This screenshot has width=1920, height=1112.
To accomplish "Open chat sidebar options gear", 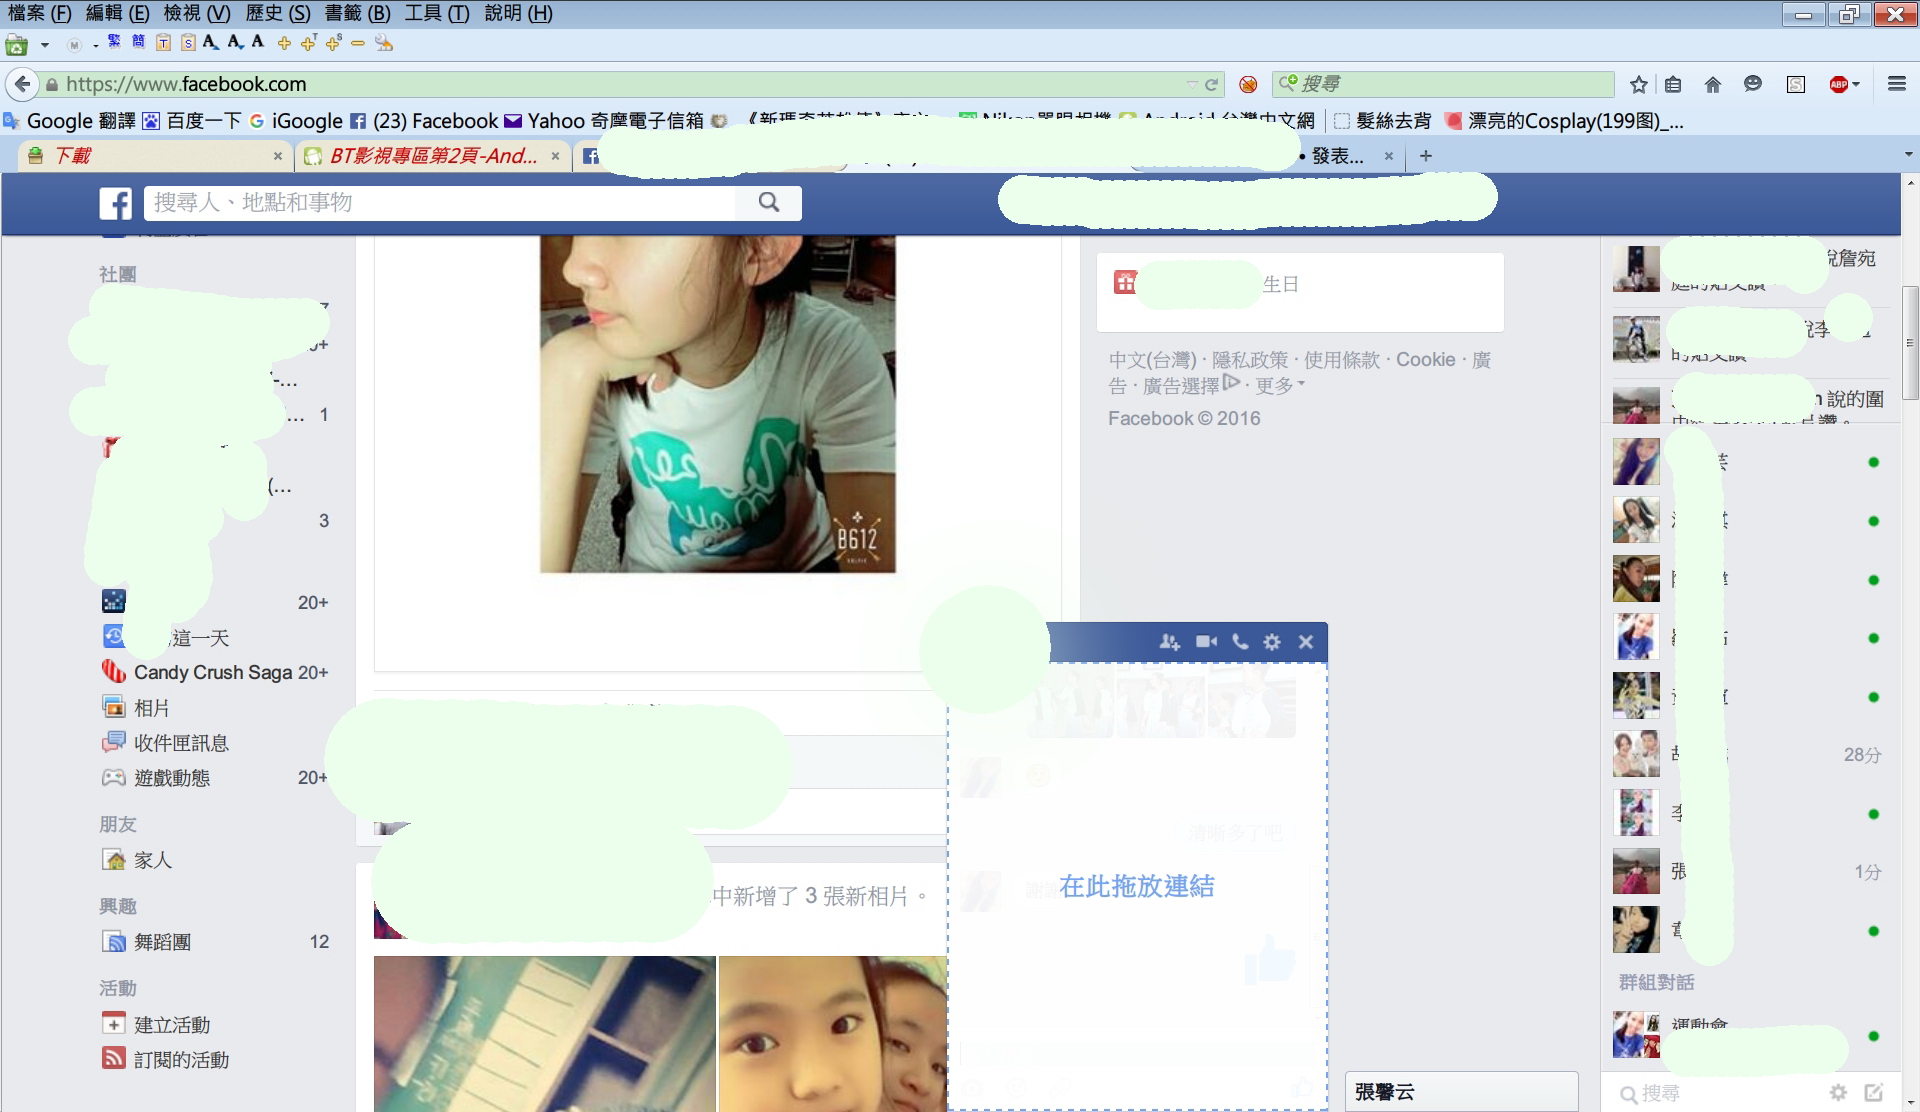I will click(1838, 1093).
